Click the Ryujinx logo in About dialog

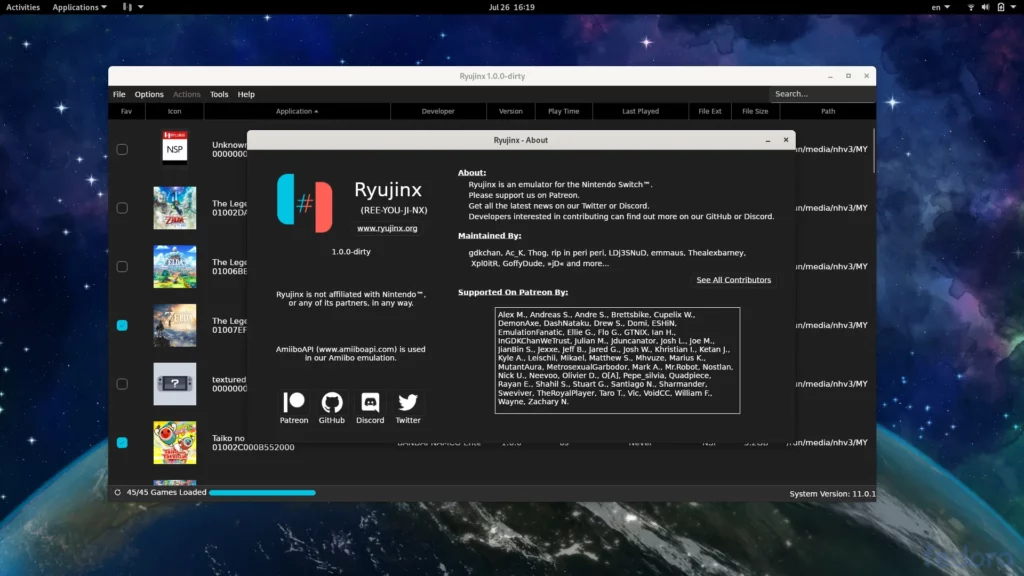tap(305, 203)
